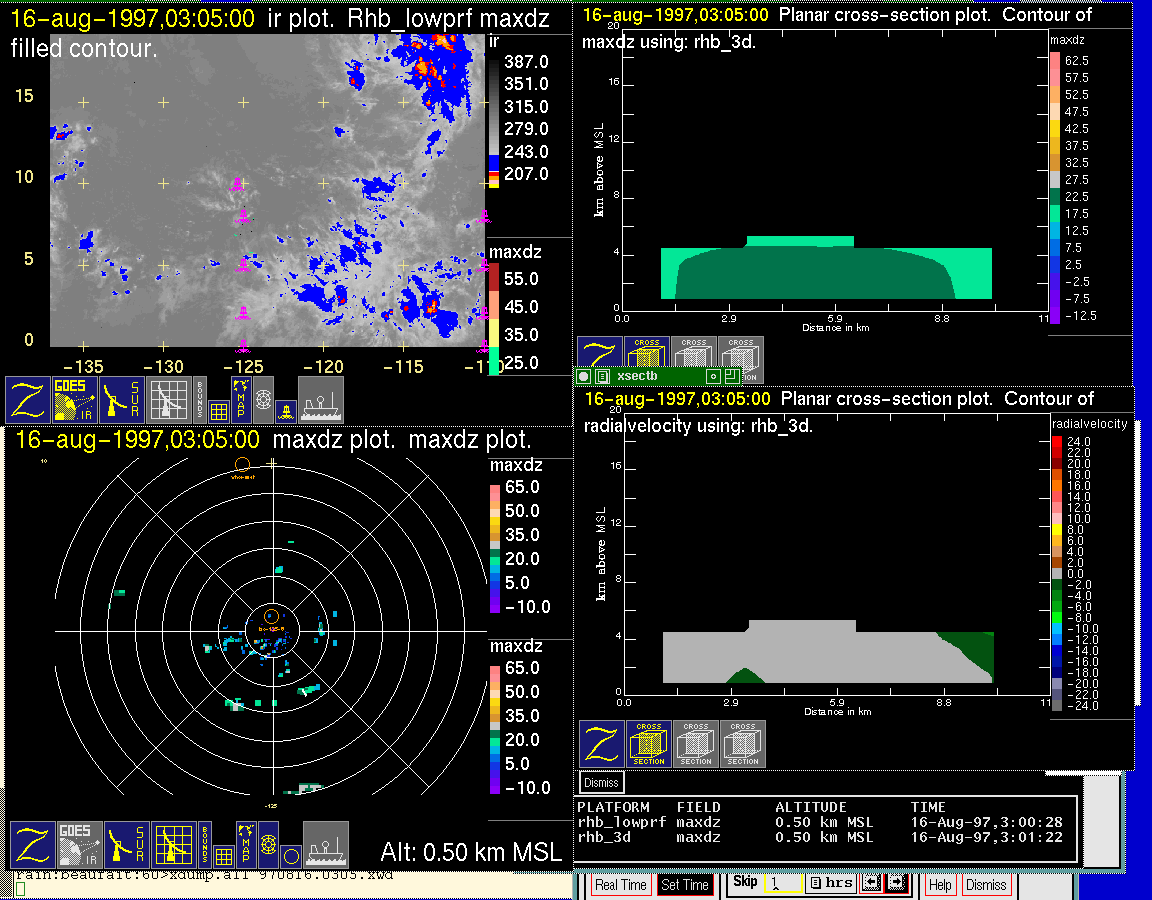Click the Z icon in the IR plot toolbar
This screenshot has height=900, width=1152.
[x=28, y=399]
